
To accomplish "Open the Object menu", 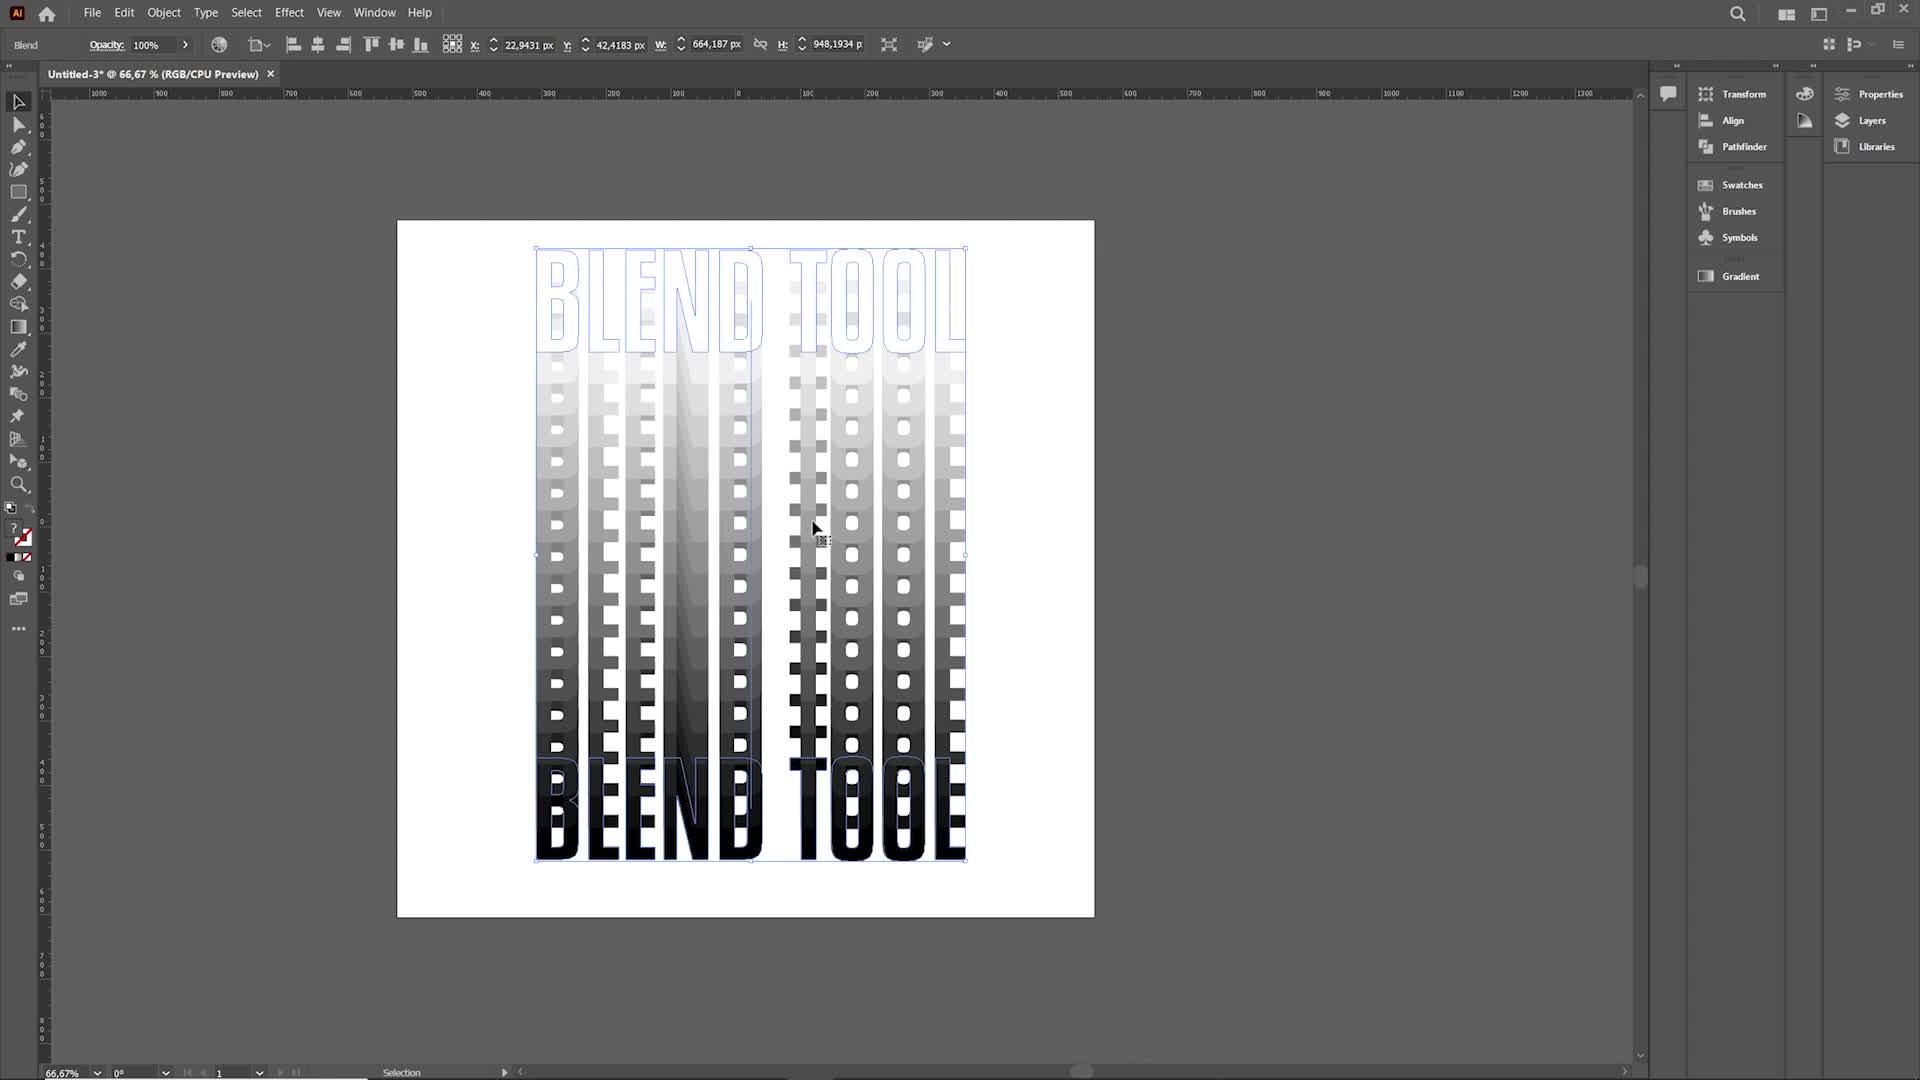I will click(x=164, y=13).
